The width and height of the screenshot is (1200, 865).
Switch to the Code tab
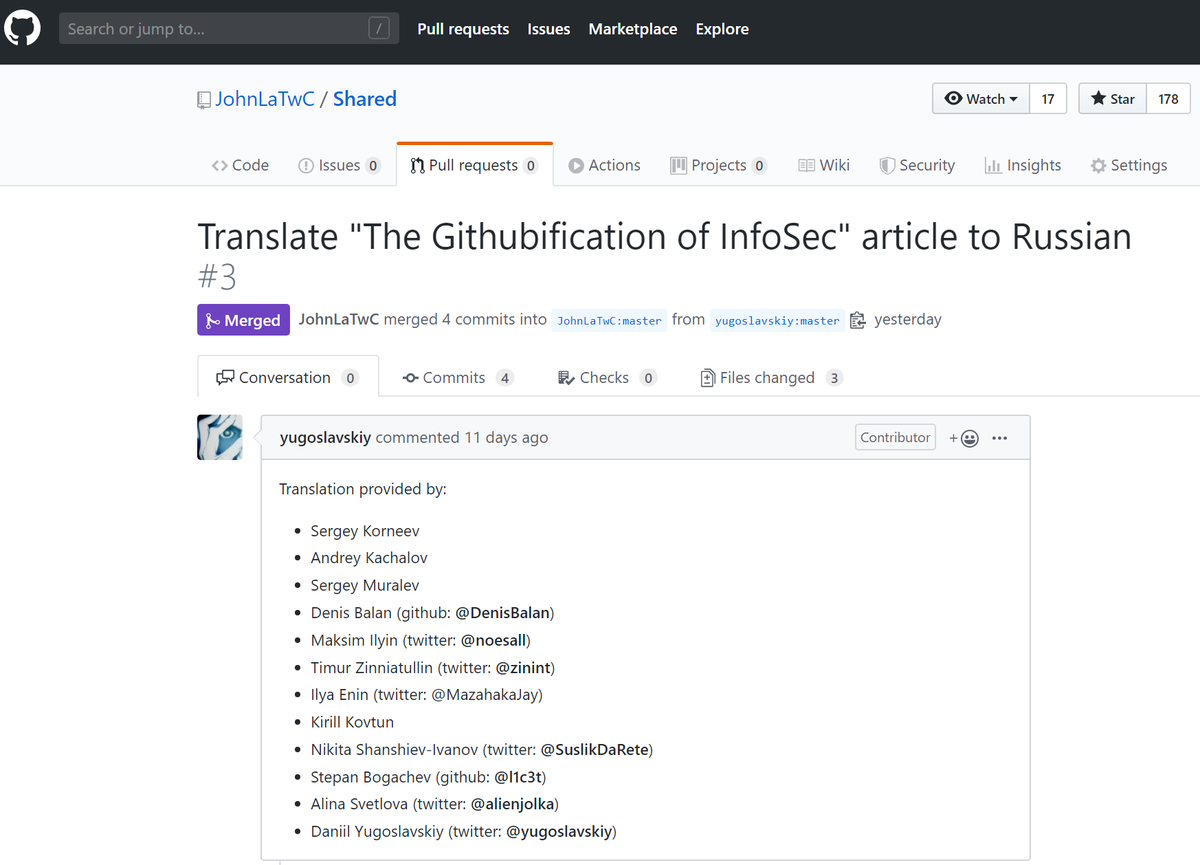pos(240,165)
